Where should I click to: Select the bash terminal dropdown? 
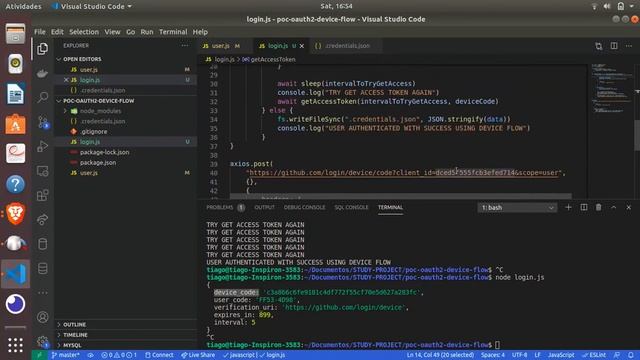pyautogui.click(x=517, y=208)
